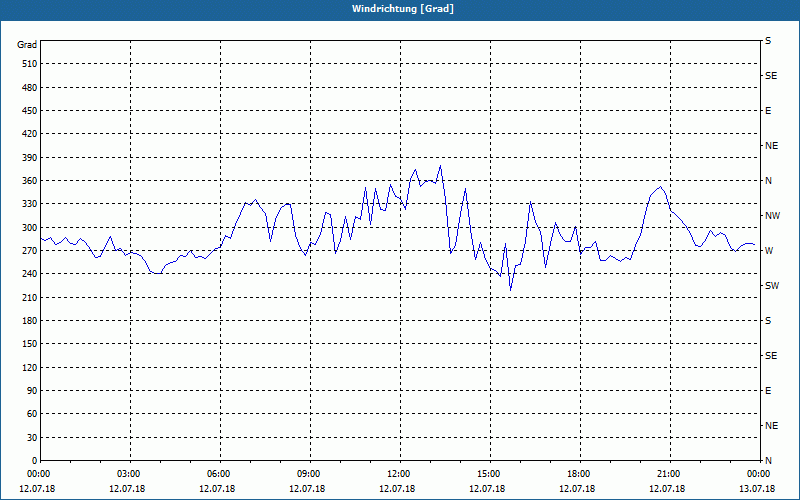Click the 13.07.18 date label
This screenshot has width=800, height=500.
click(x=757, y=489)
